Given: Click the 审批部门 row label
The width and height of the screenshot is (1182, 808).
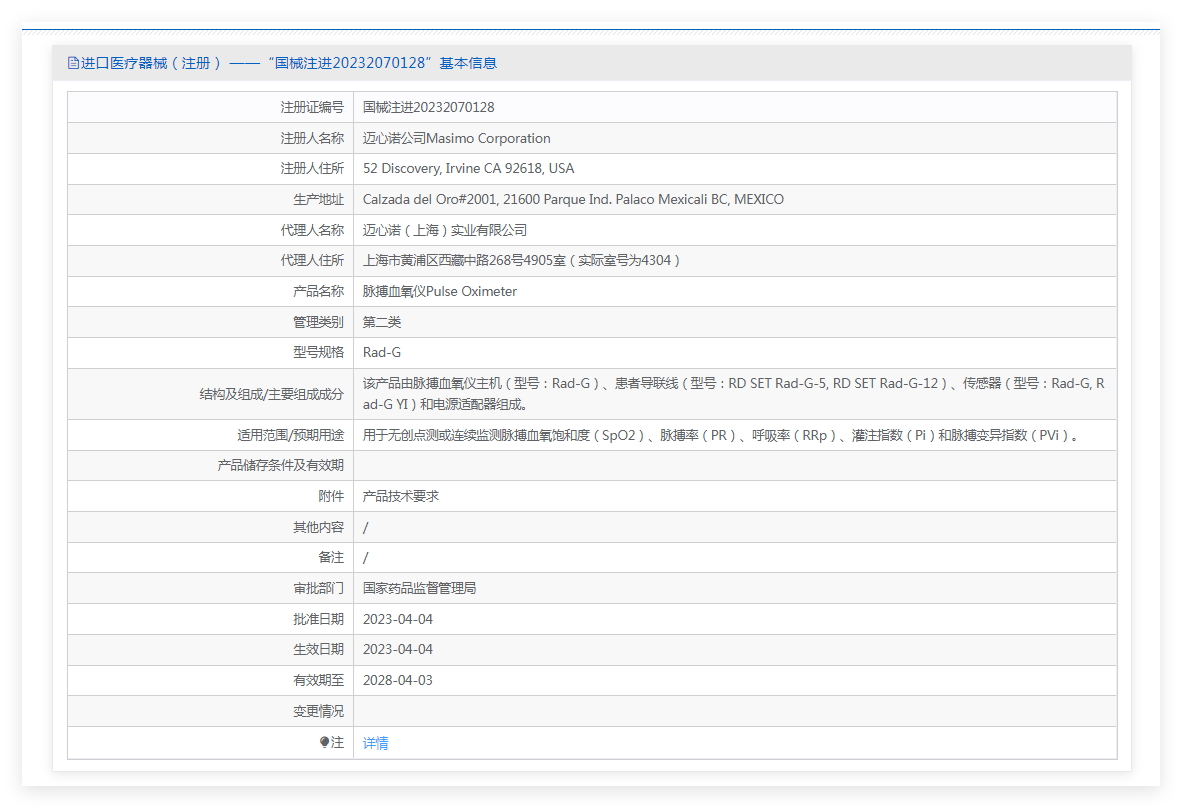Looking at the screenshot, I should 318,588.
